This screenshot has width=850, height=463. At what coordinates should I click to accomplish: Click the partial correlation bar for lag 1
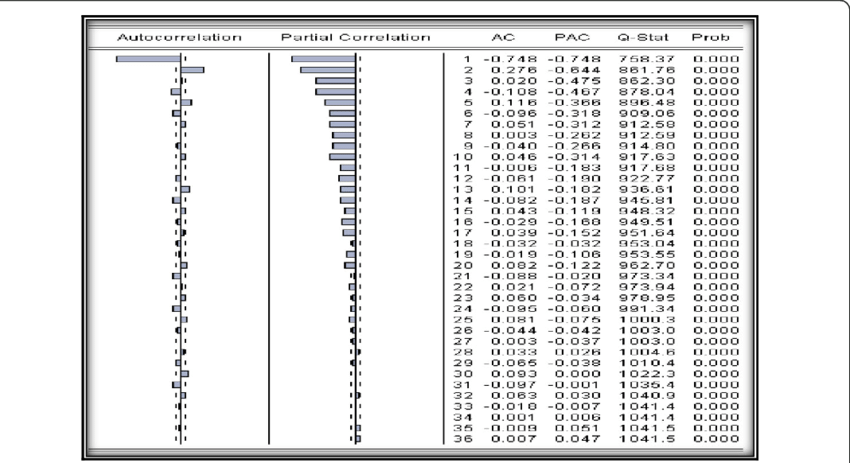pyautogui.click(x=324, y=59)
